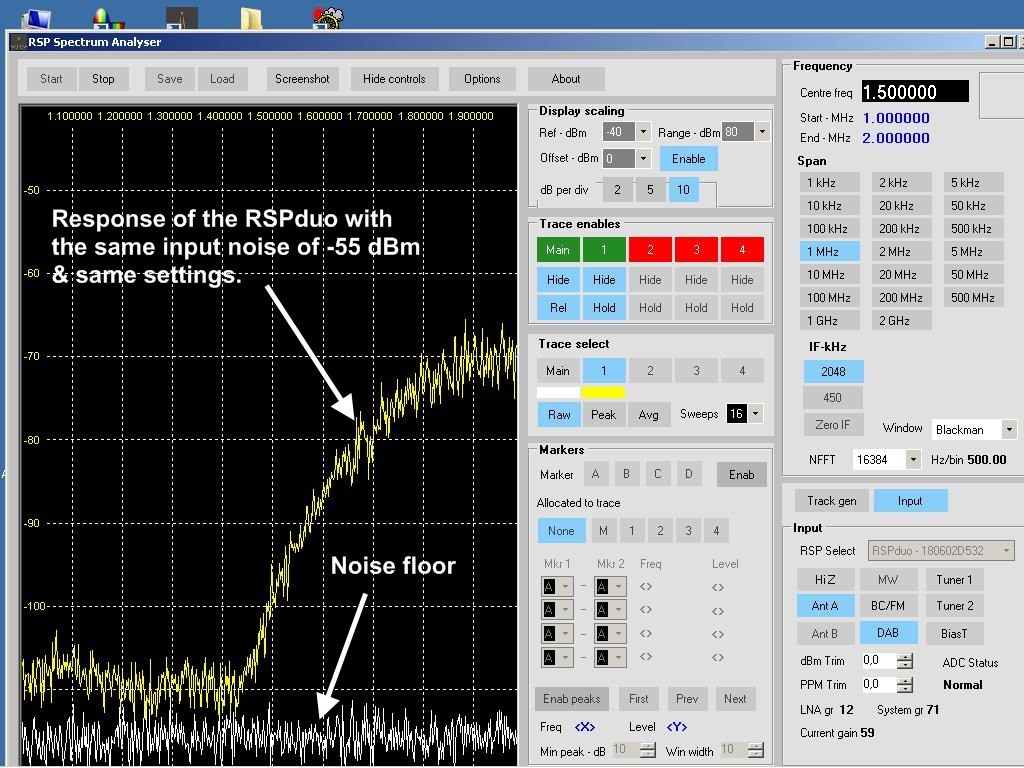Toggle BiasT power

coord(954,633)
